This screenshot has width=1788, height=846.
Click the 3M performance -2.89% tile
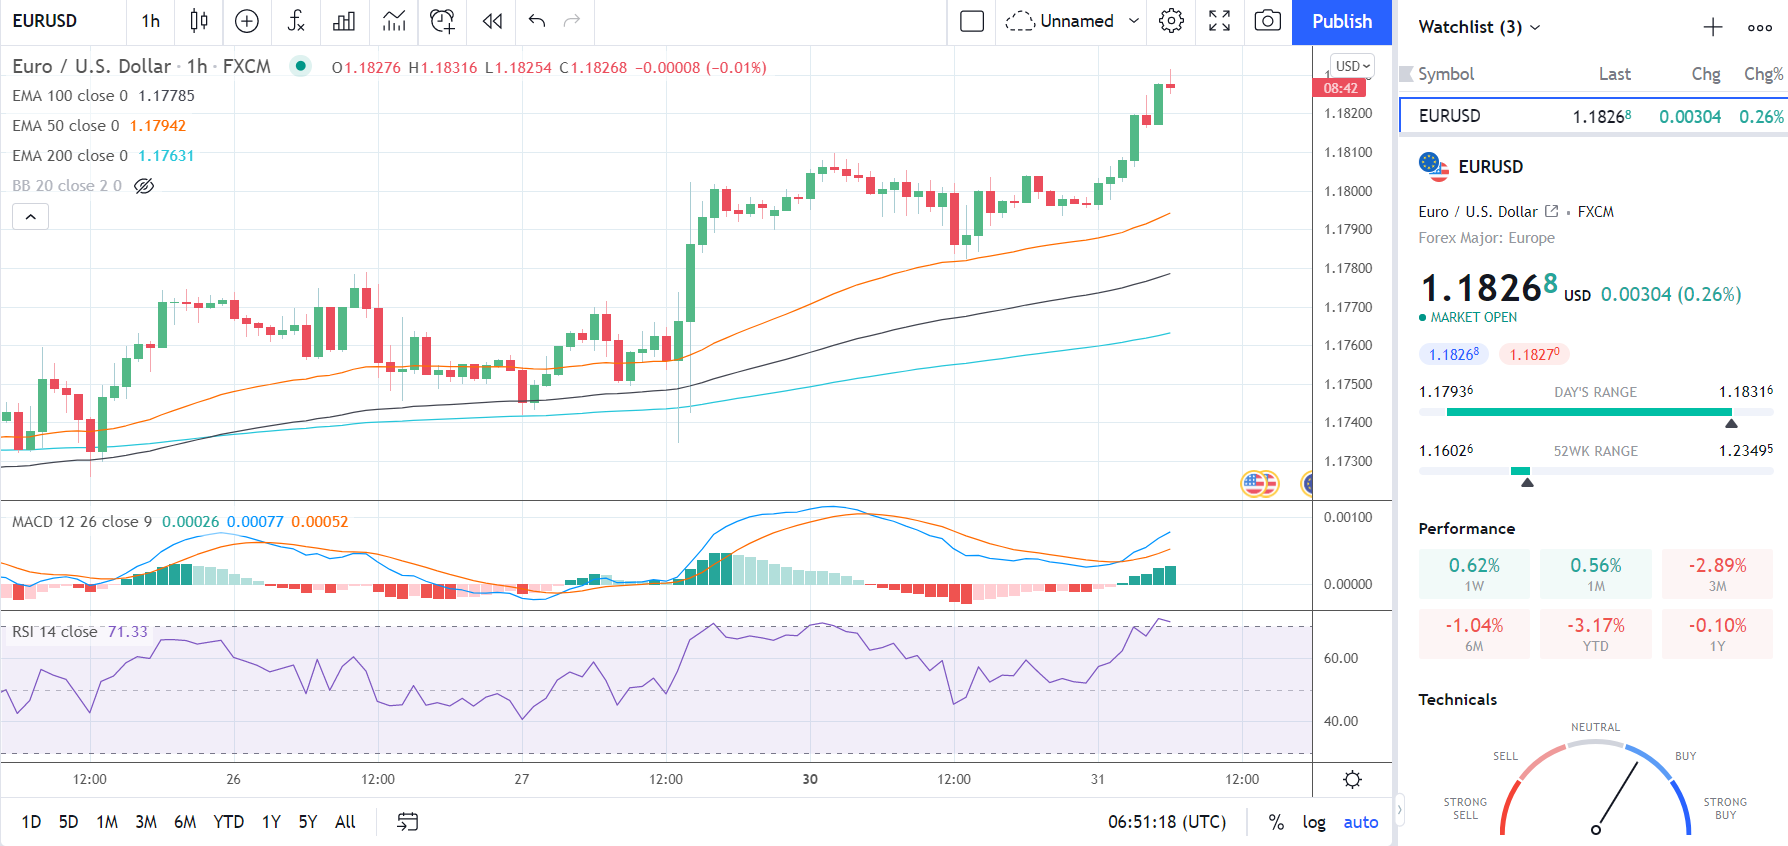[x=1717, y=574]
